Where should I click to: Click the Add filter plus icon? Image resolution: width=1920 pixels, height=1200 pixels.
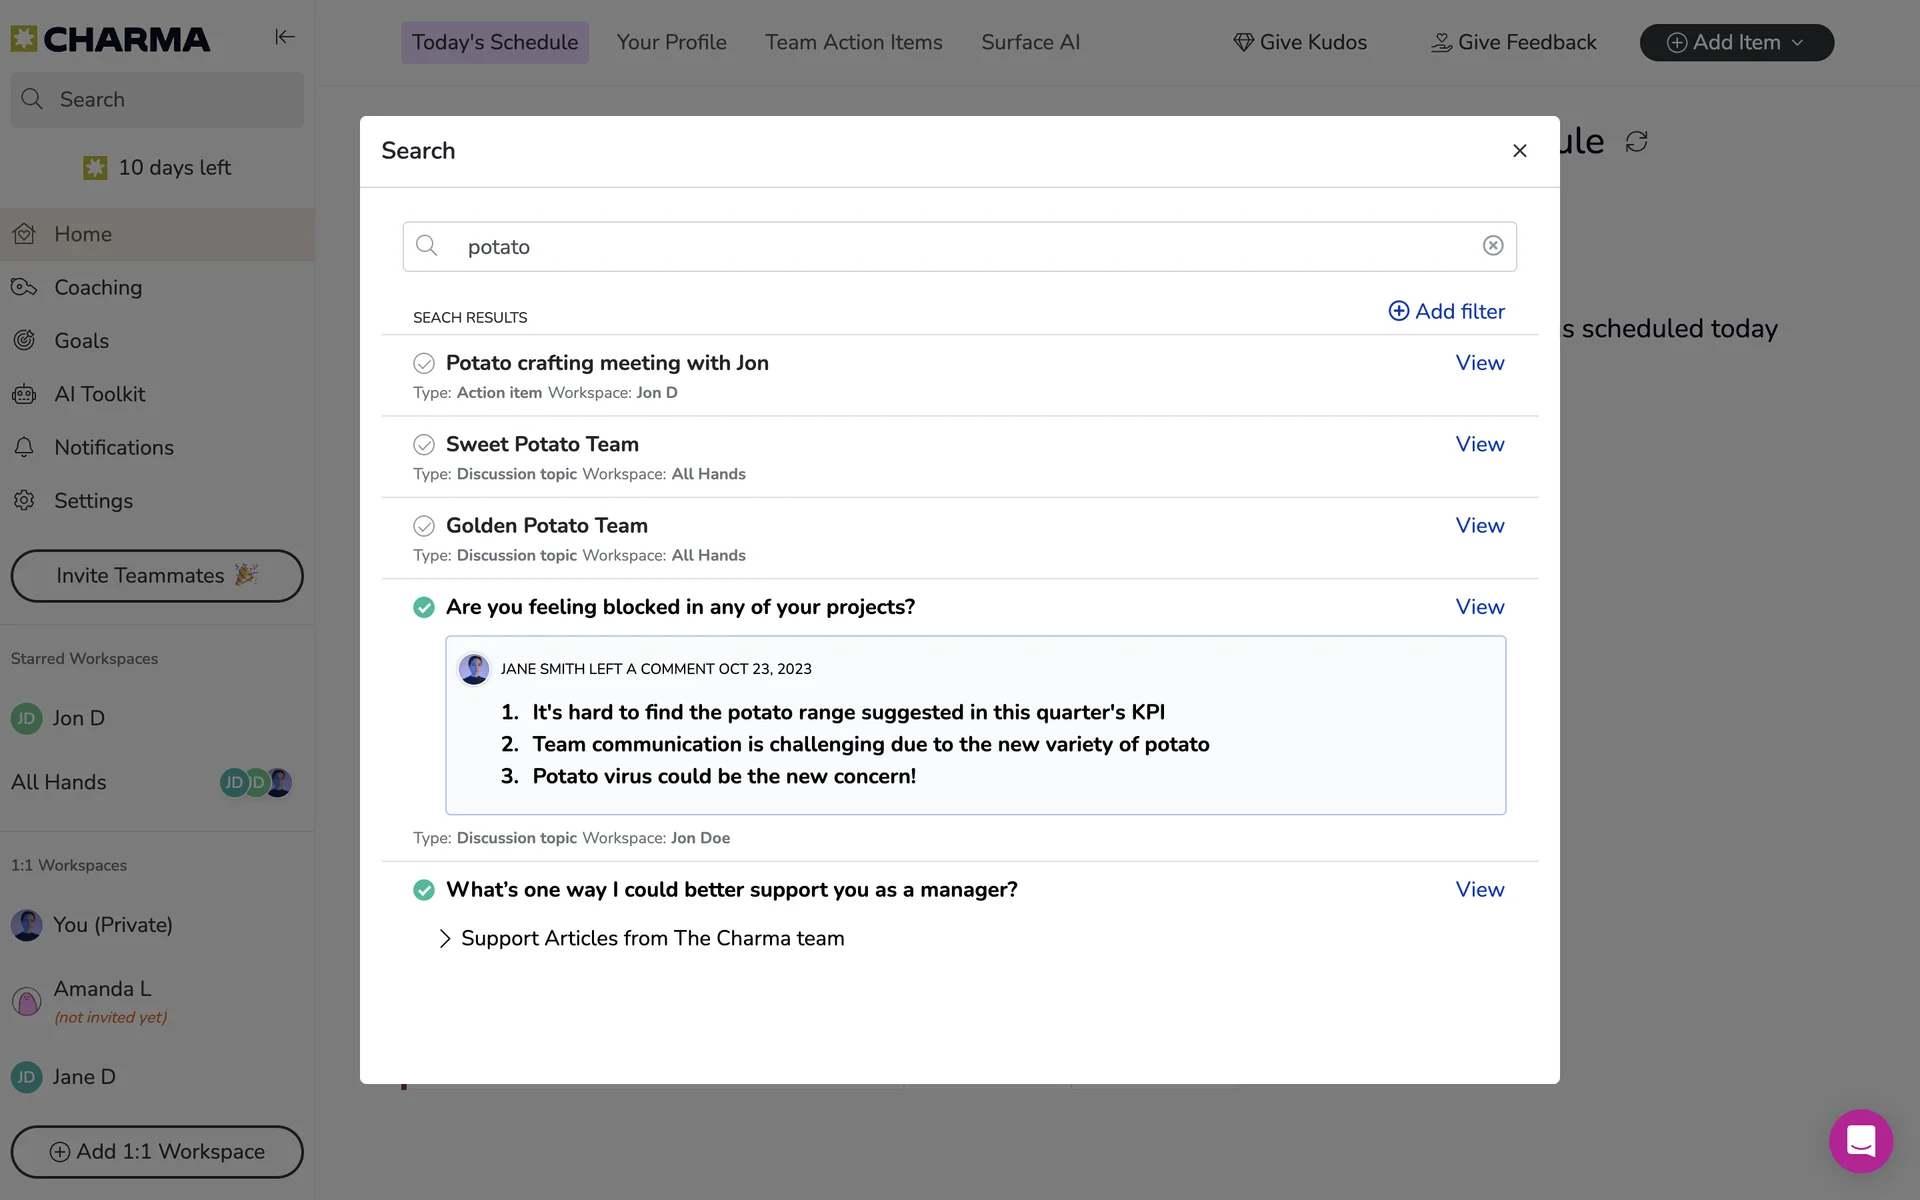1398,311
